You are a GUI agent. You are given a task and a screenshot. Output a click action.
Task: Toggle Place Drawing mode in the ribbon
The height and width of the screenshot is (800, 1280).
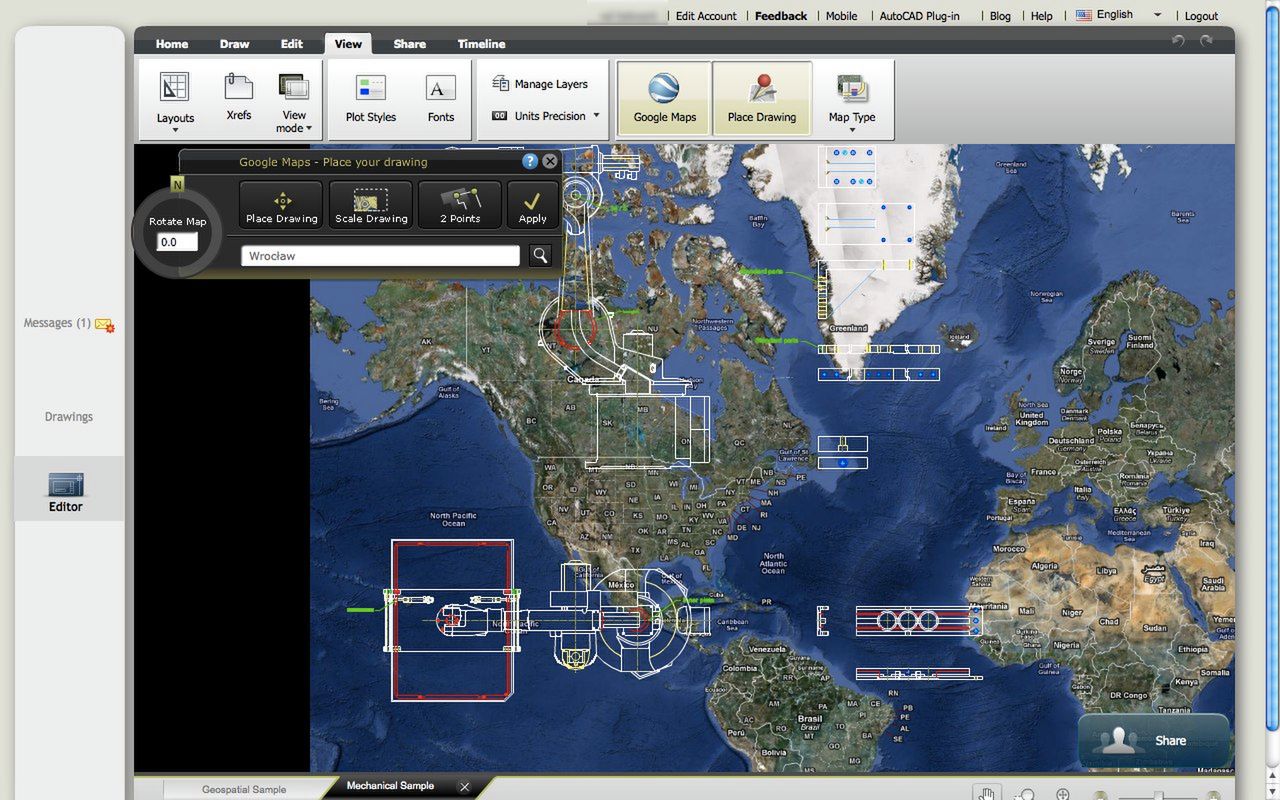[762, 97]
